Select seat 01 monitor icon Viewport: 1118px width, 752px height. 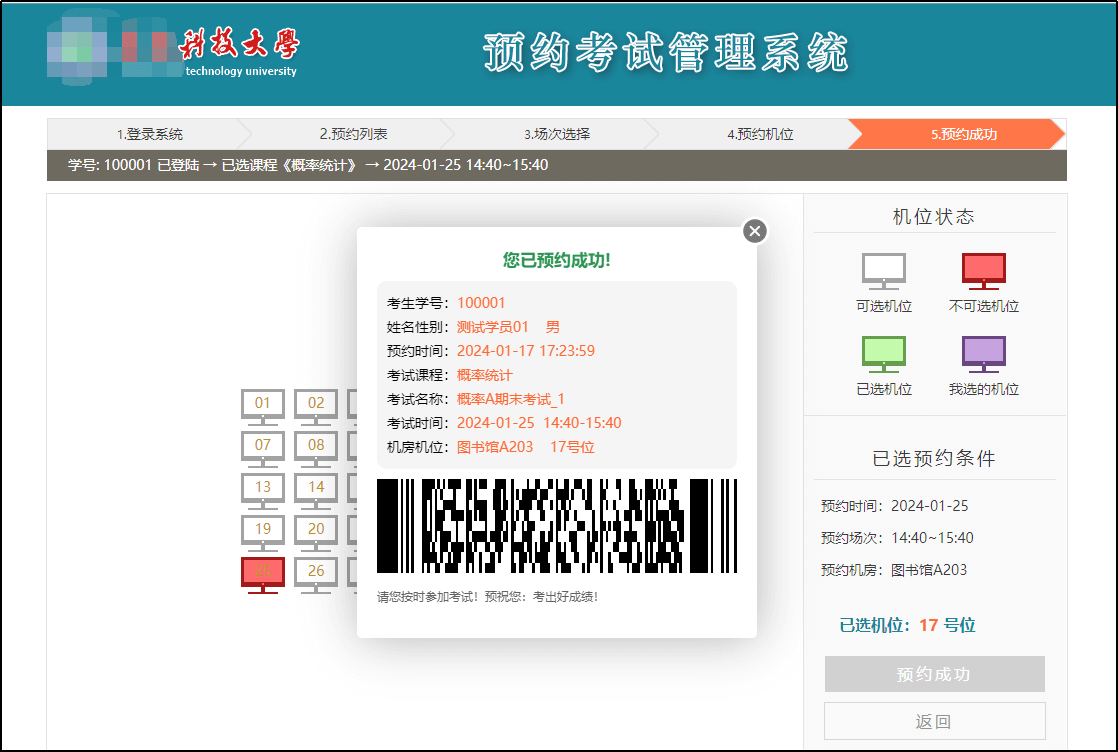[262, 407]
